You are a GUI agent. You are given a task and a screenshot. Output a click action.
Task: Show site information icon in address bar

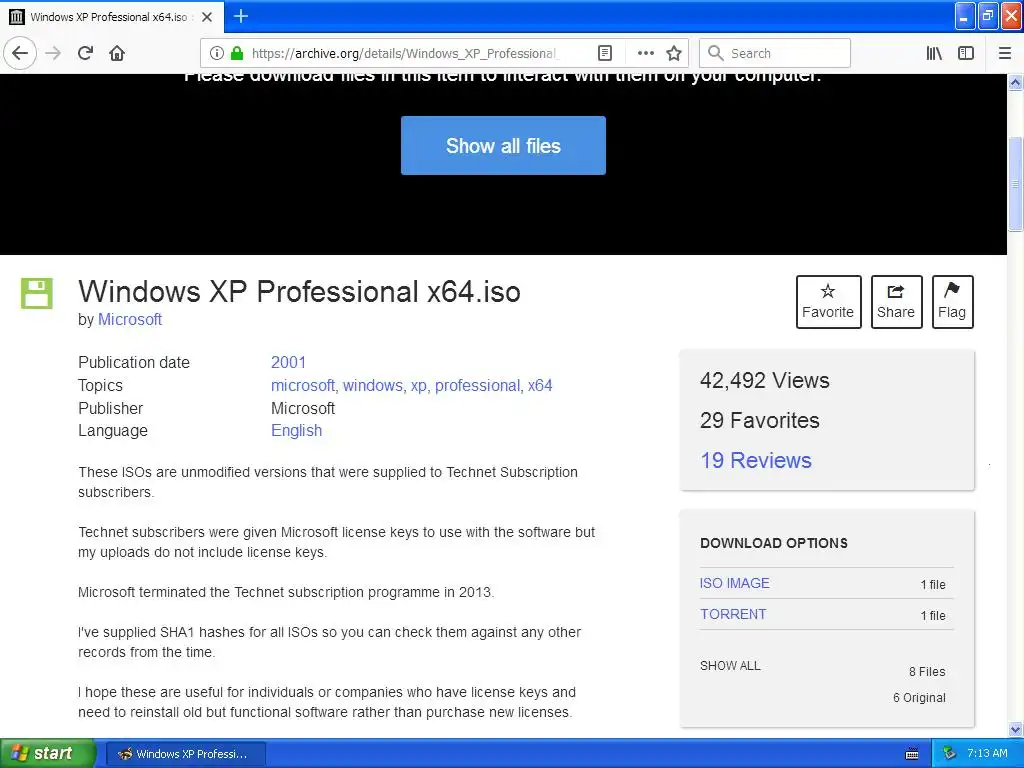217,53
